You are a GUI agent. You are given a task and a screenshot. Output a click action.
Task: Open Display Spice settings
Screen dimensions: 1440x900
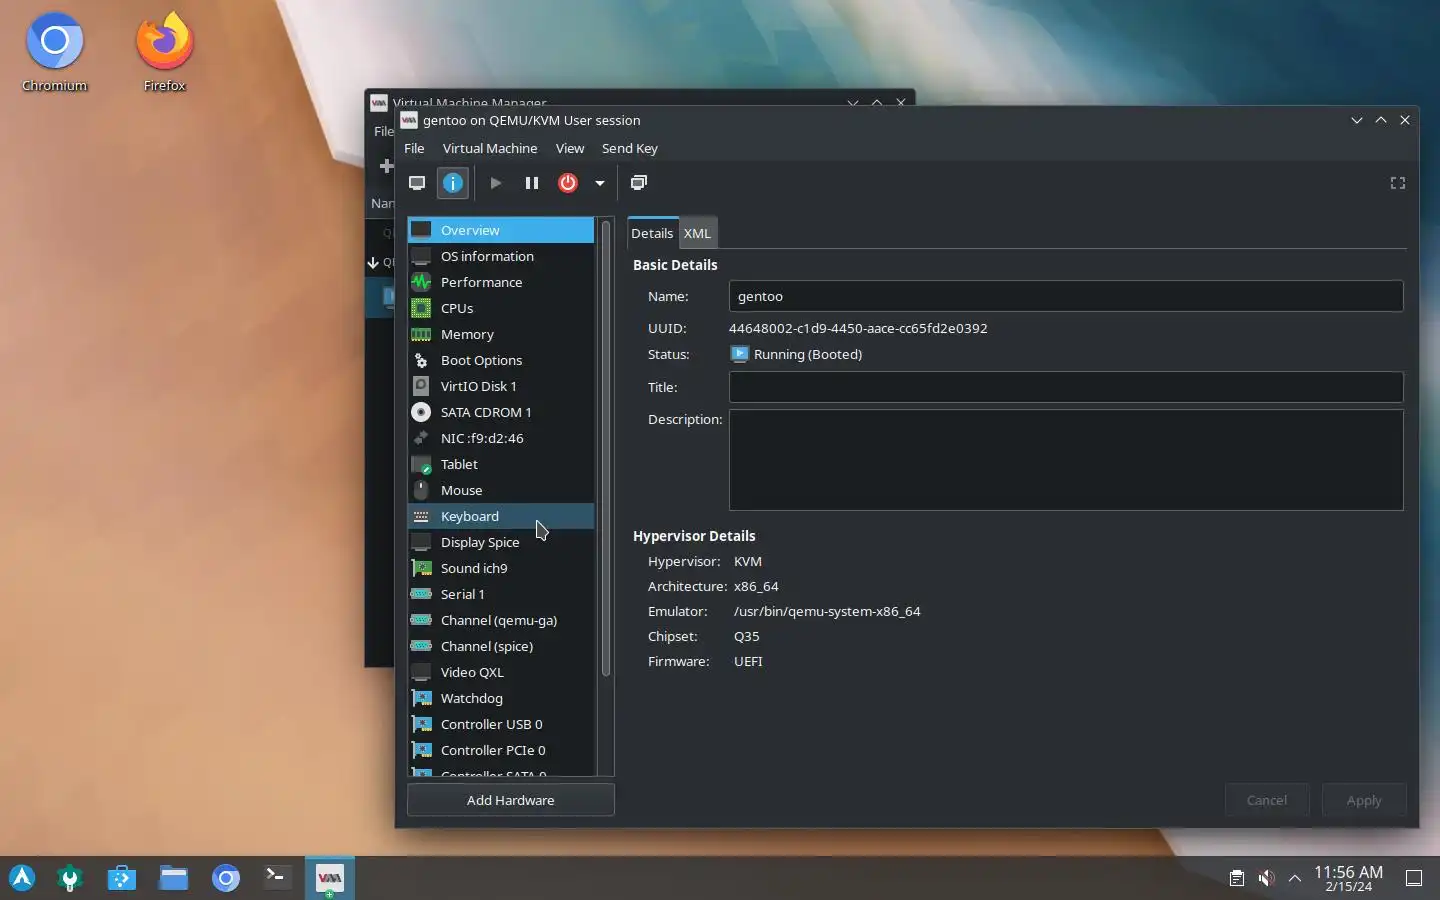coord(501,542)
